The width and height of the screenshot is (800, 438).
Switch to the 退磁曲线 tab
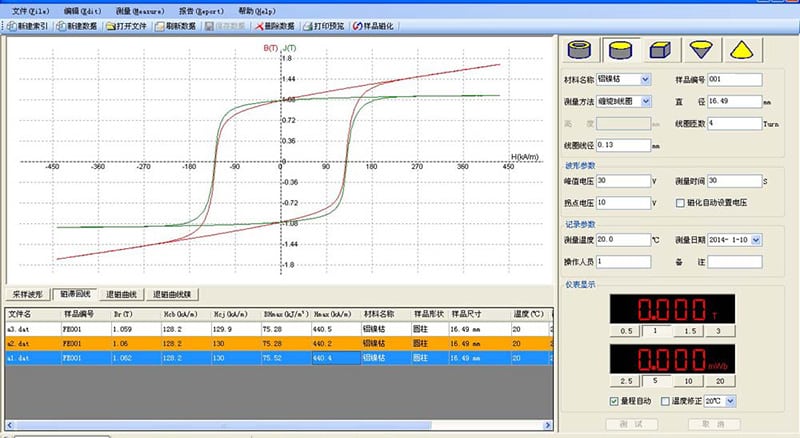(x=121, y=295)
